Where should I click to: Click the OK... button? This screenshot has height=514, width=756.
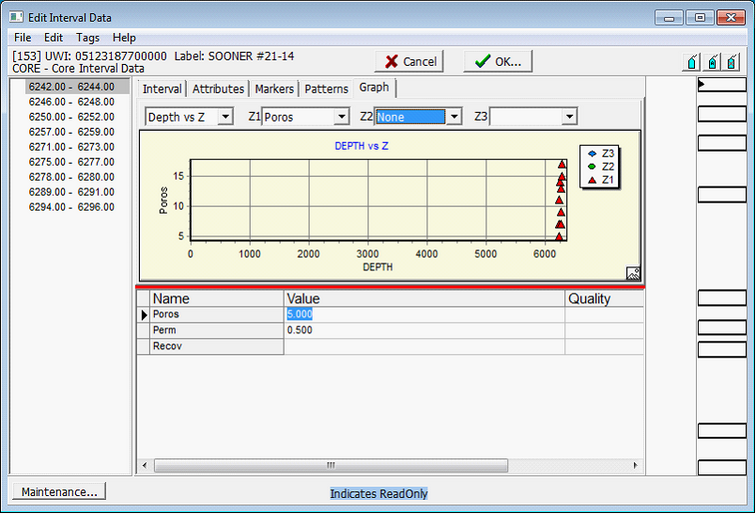point(498,61)
